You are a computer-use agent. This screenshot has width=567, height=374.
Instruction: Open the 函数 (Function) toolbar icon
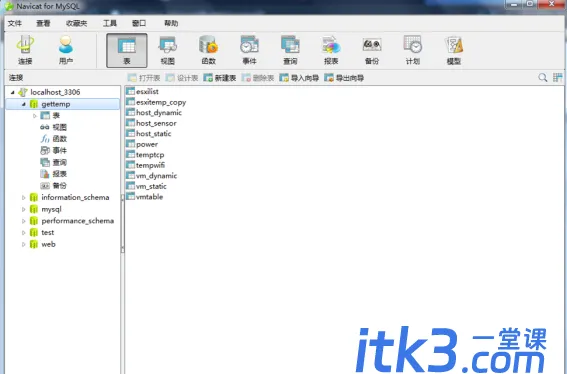coord(208,50)
